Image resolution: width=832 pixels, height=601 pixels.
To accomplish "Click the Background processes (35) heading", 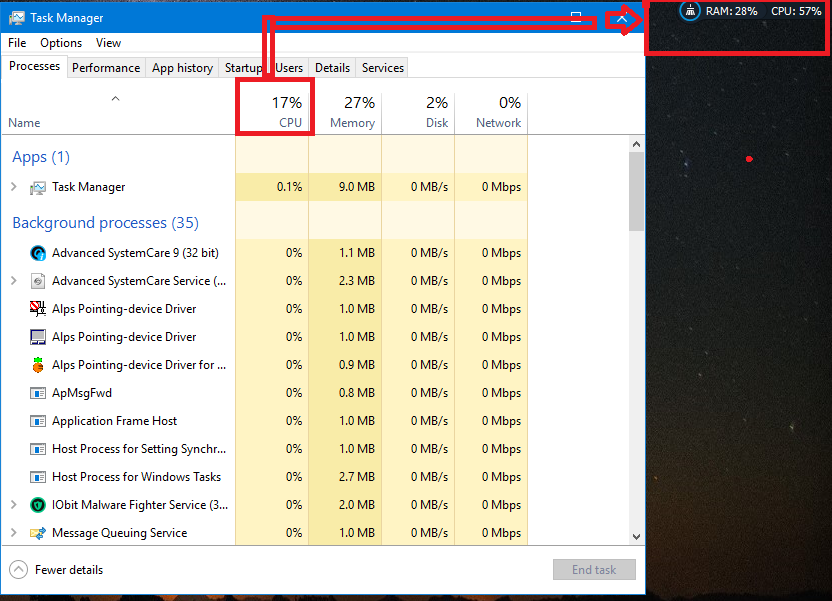I will click(x=106, y=223).
